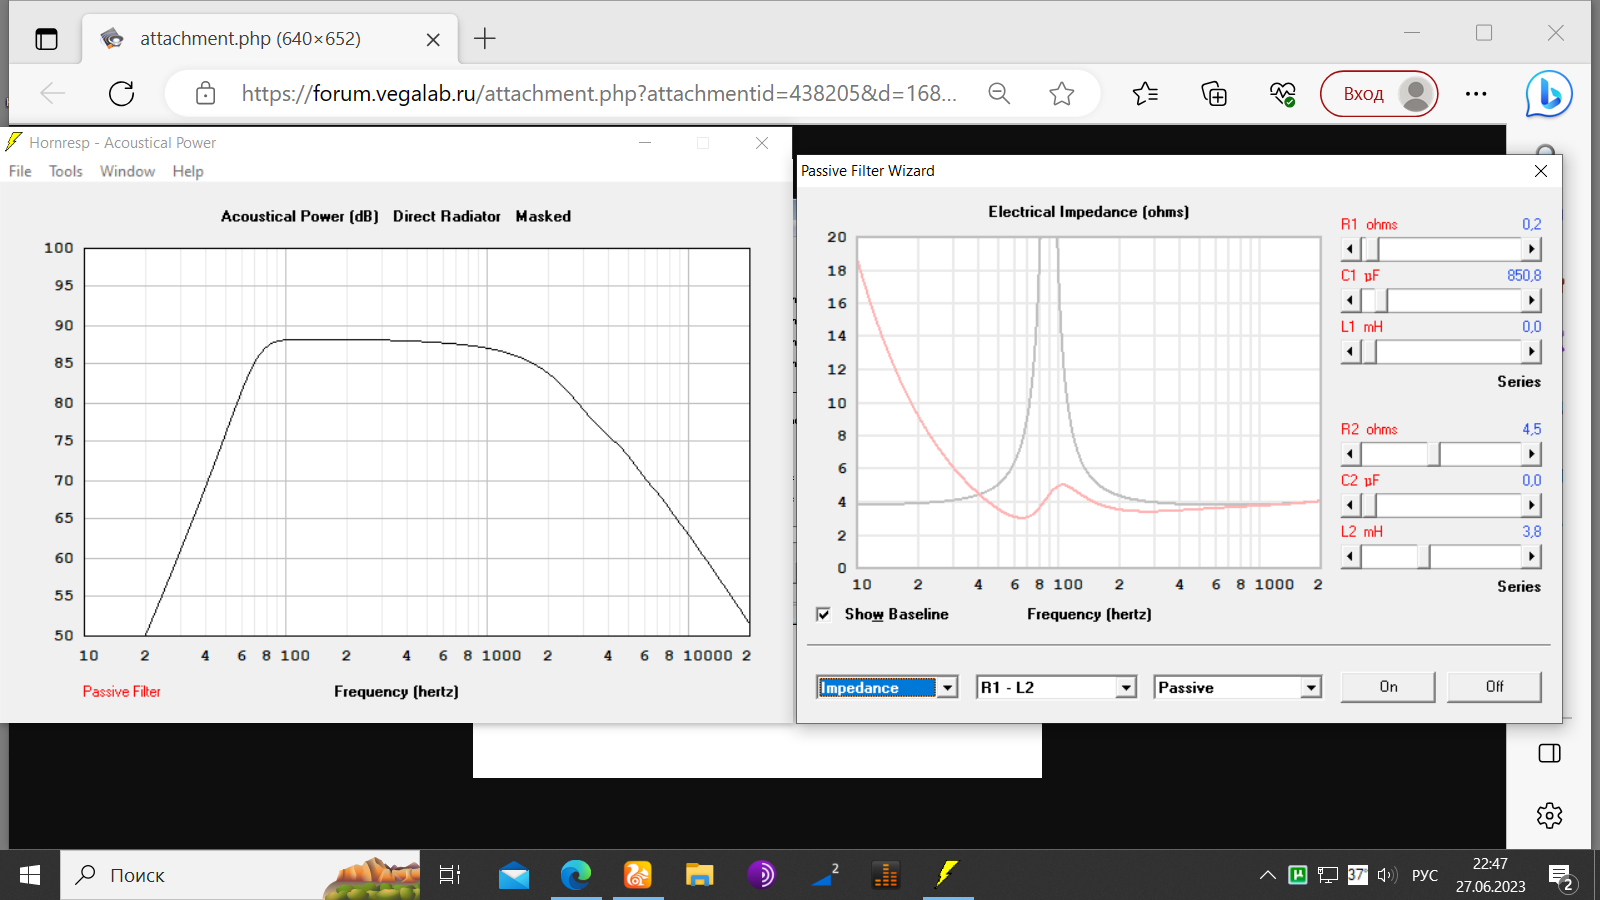Click the taskbar search box Поиск

(240, 875)
